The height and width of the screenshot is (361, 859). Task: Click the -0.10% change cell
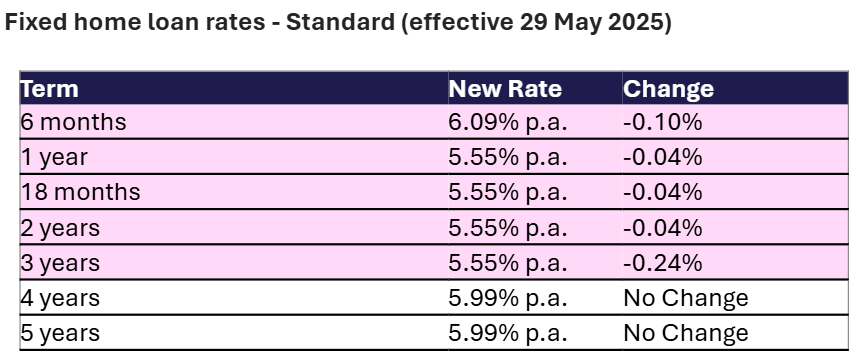(x=735, y=122)
